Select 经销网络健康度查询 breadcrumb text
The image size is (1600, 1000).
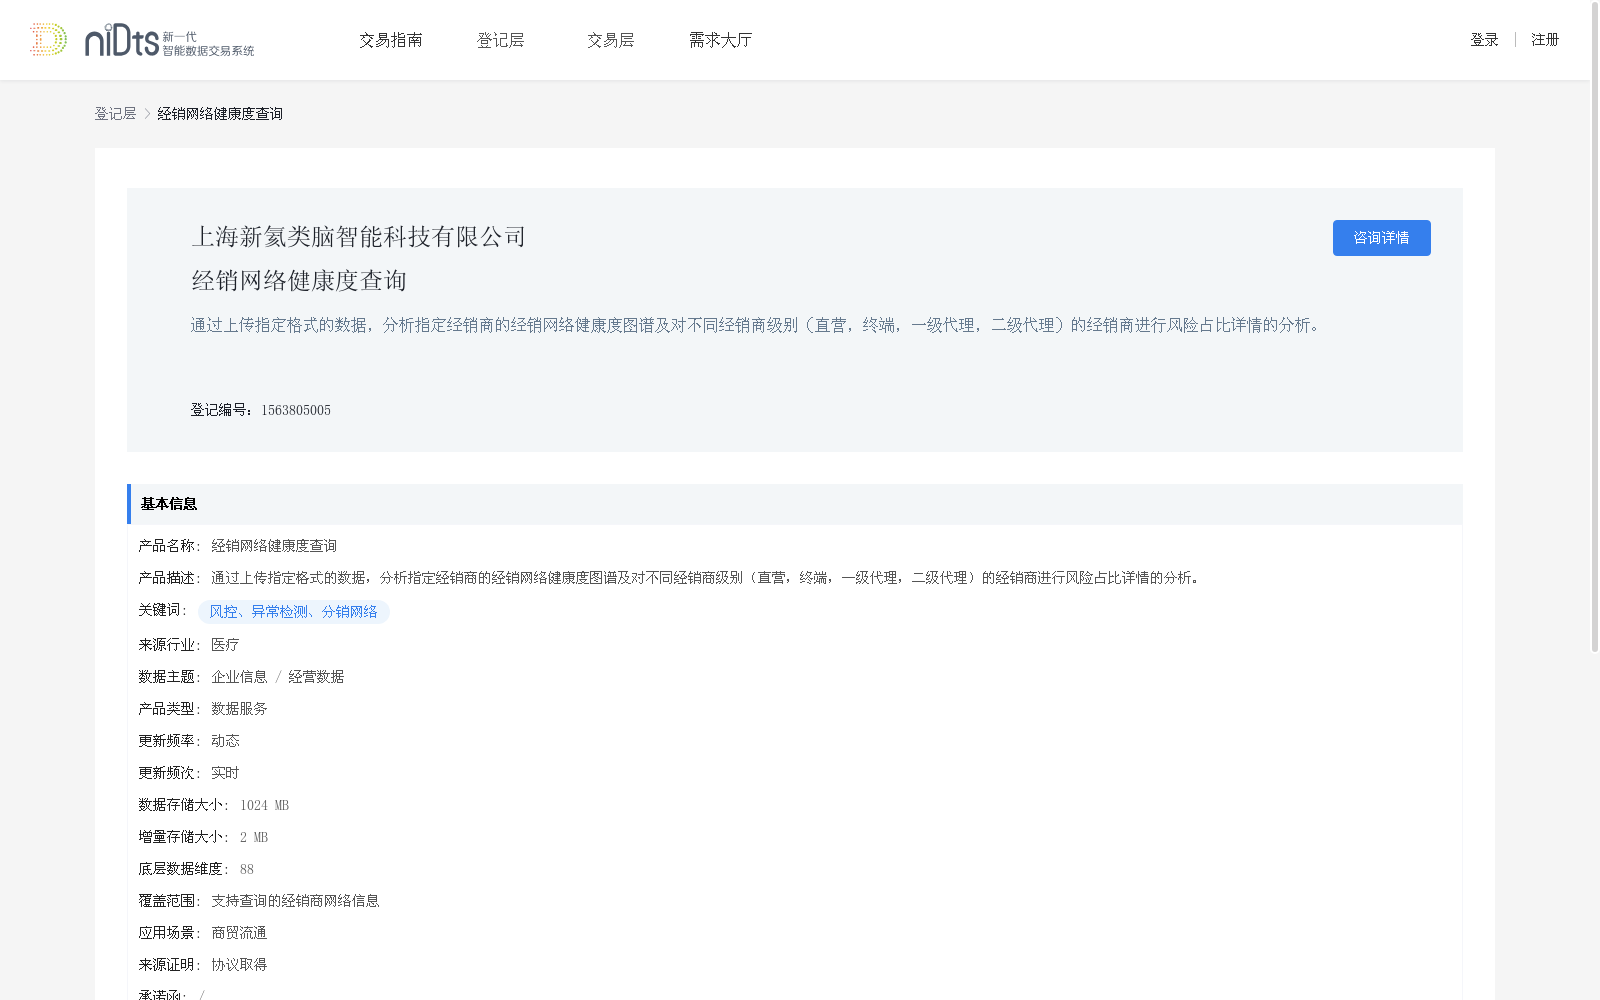pyautogui.click(x=220, y=114)
